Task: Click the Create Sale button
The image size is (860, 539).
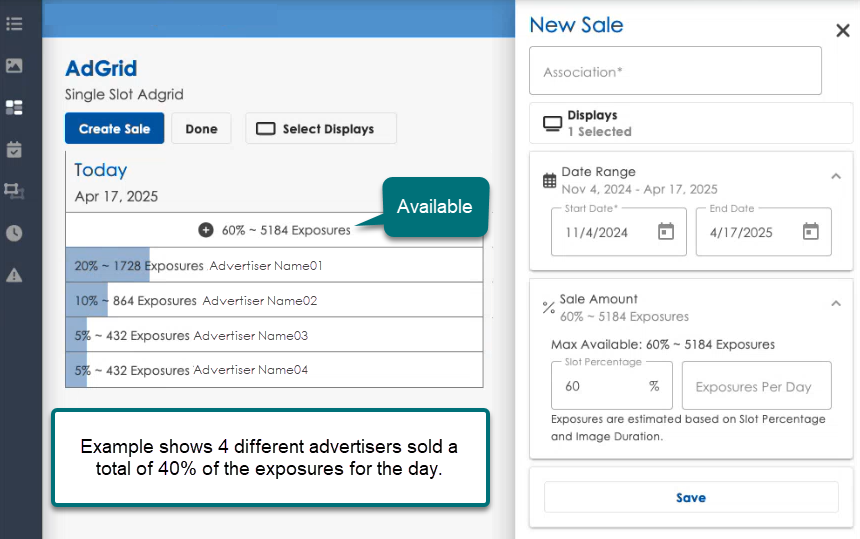Action: (114, 129)
